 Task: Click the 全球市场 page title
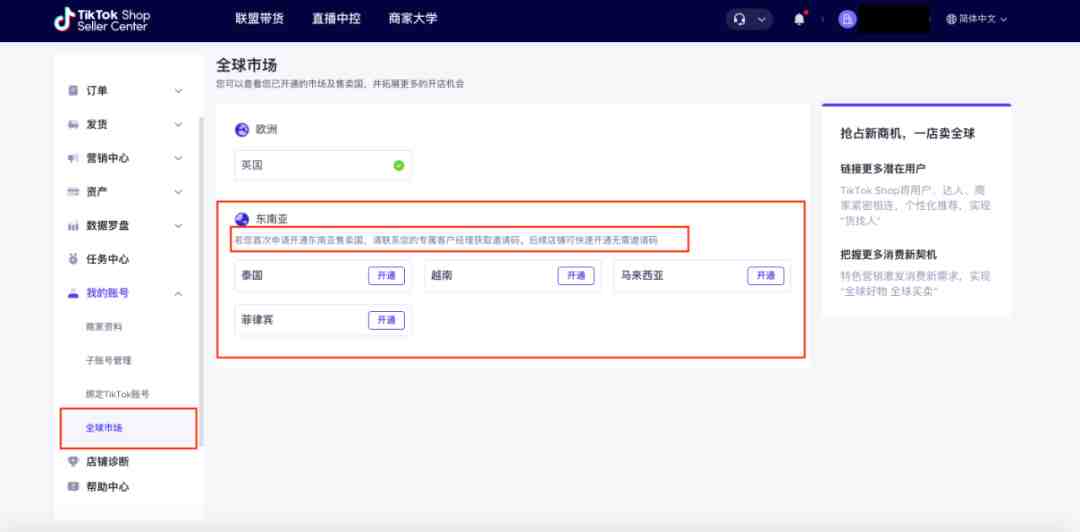tap(247, 65)
